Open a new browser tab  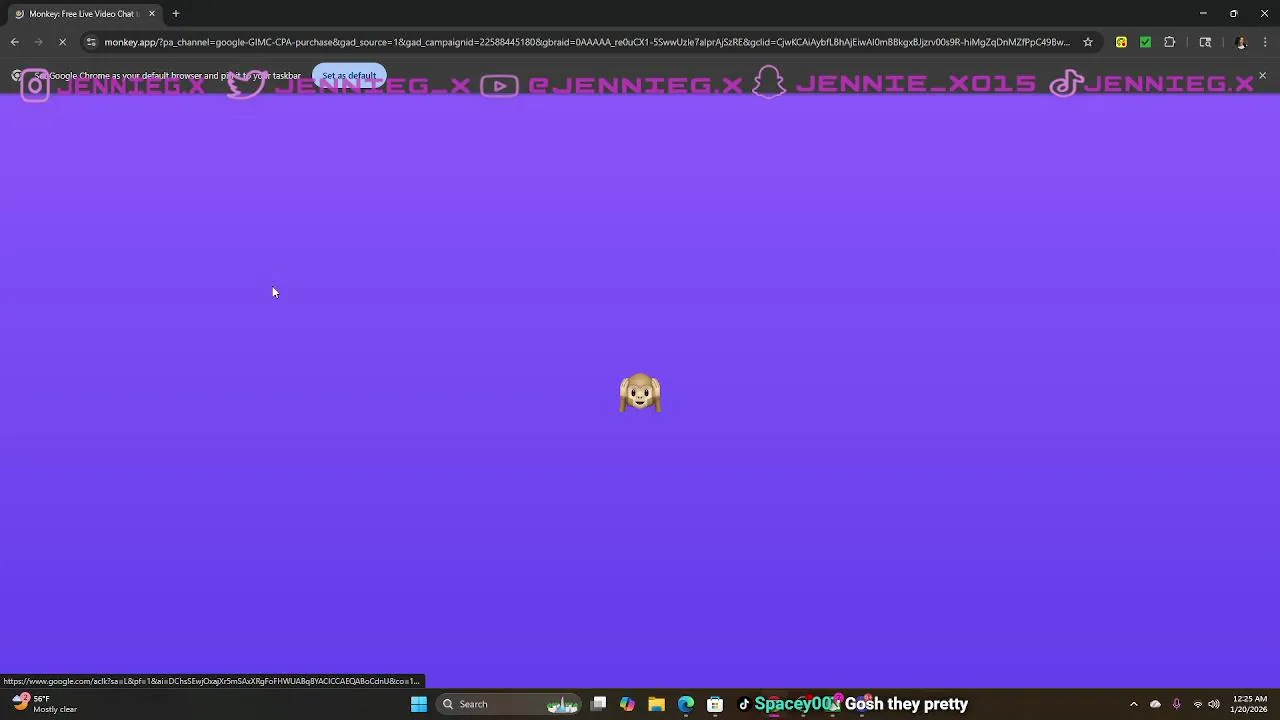(x=176, y=14)
